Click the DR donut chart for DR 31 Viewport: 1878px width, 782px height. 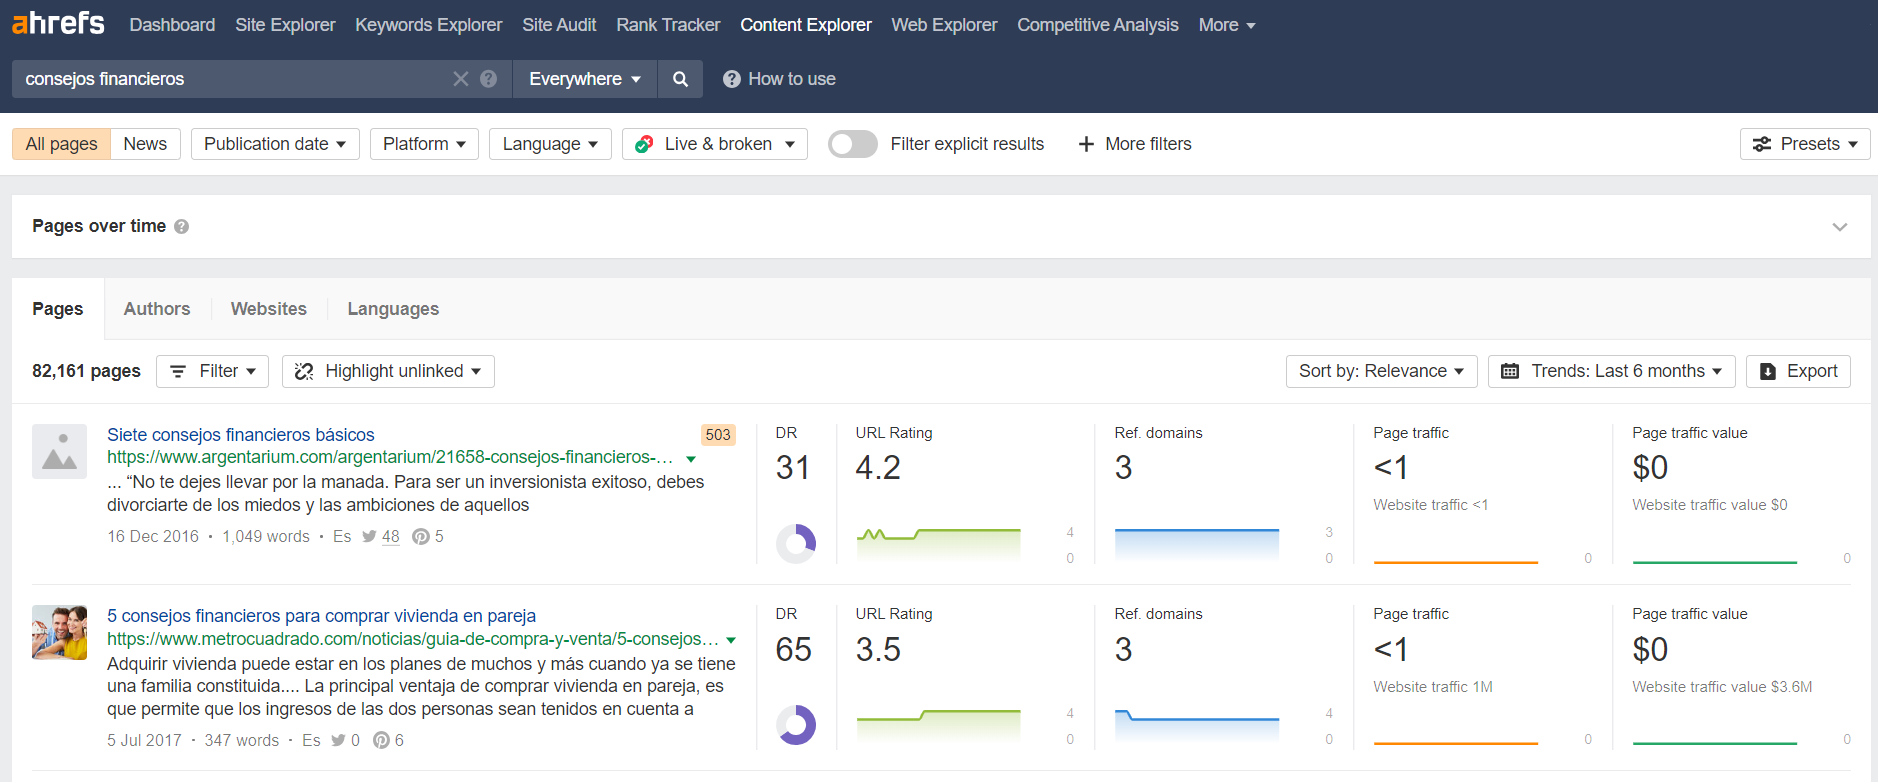point(796,543)
